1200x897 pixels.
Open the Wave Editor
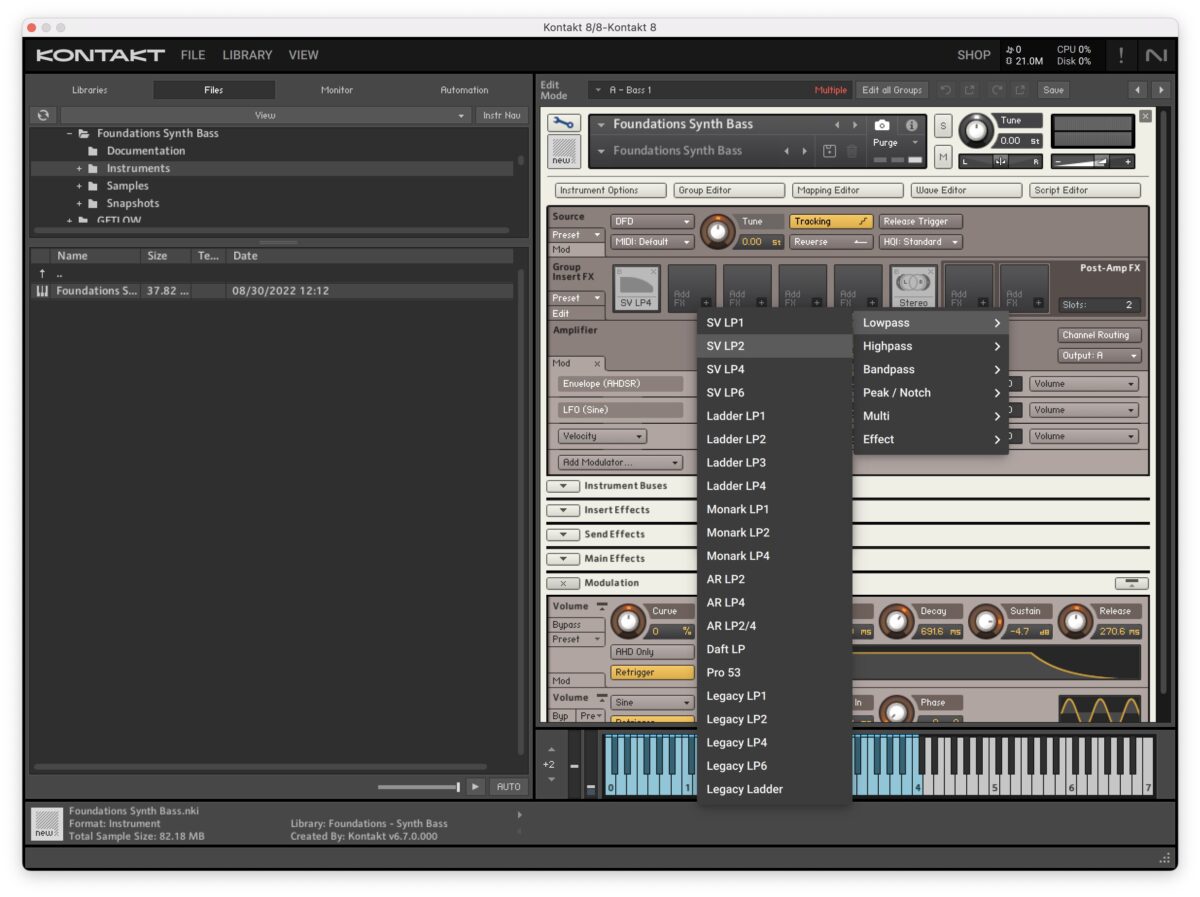[966, 190]
